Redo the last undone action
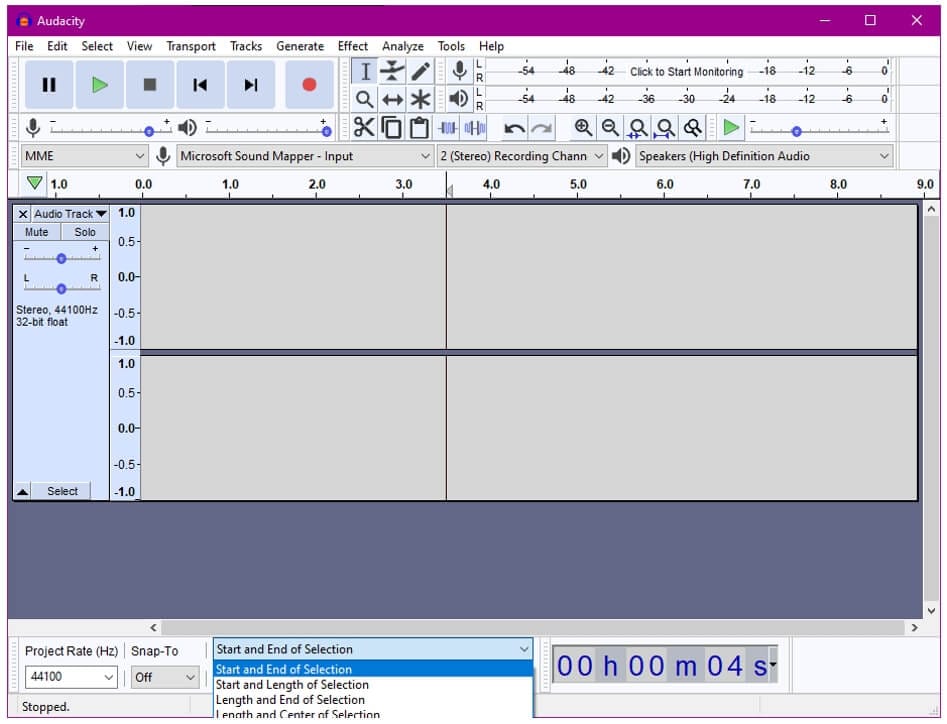 [542, 128]
